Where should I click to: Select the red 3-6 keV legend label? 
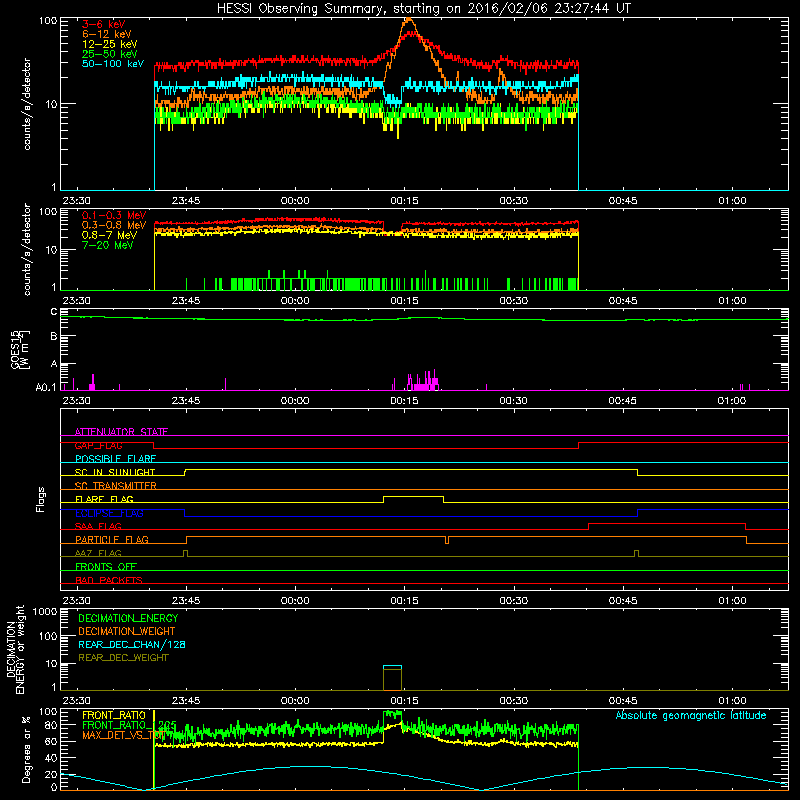click(x=104, y=24)
